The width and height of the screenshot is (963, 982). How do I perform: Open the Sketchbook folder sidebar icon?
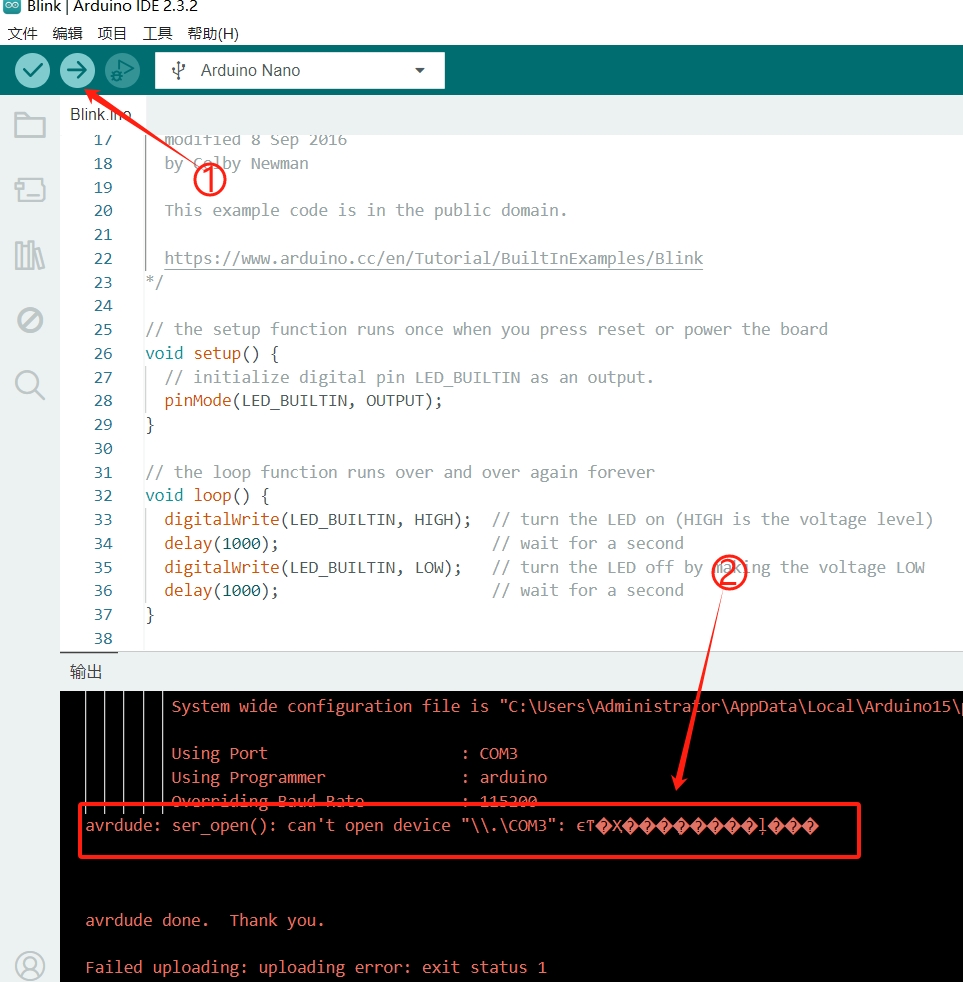point(30,125)
